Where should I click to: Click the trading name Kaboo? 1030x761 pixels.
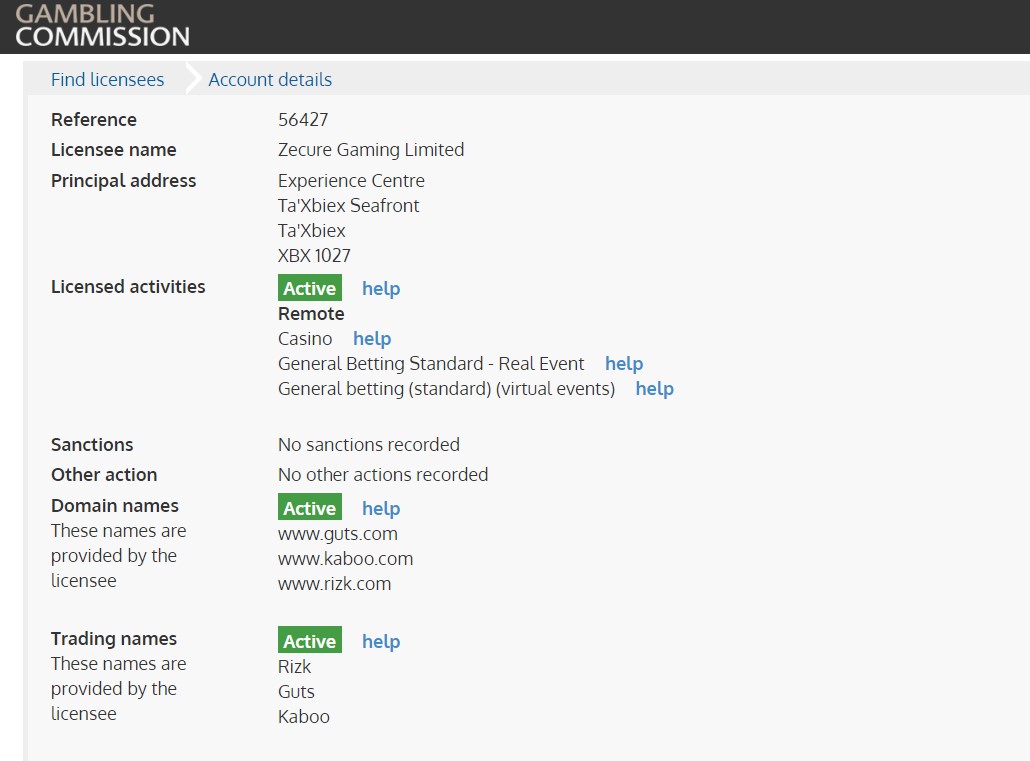coord(303,716)
